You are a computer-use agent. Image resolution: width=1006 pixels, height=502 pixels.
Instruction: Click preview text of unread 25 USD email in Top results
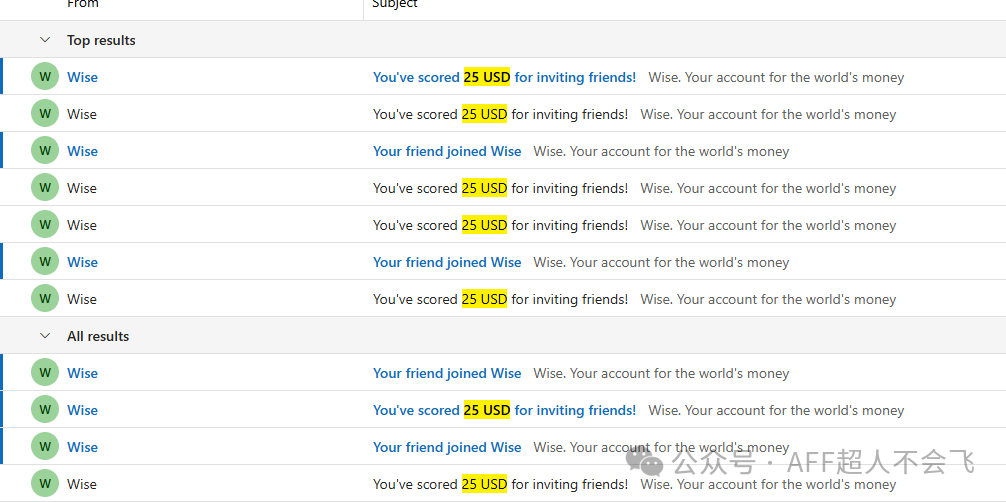[x=776, y=77]
